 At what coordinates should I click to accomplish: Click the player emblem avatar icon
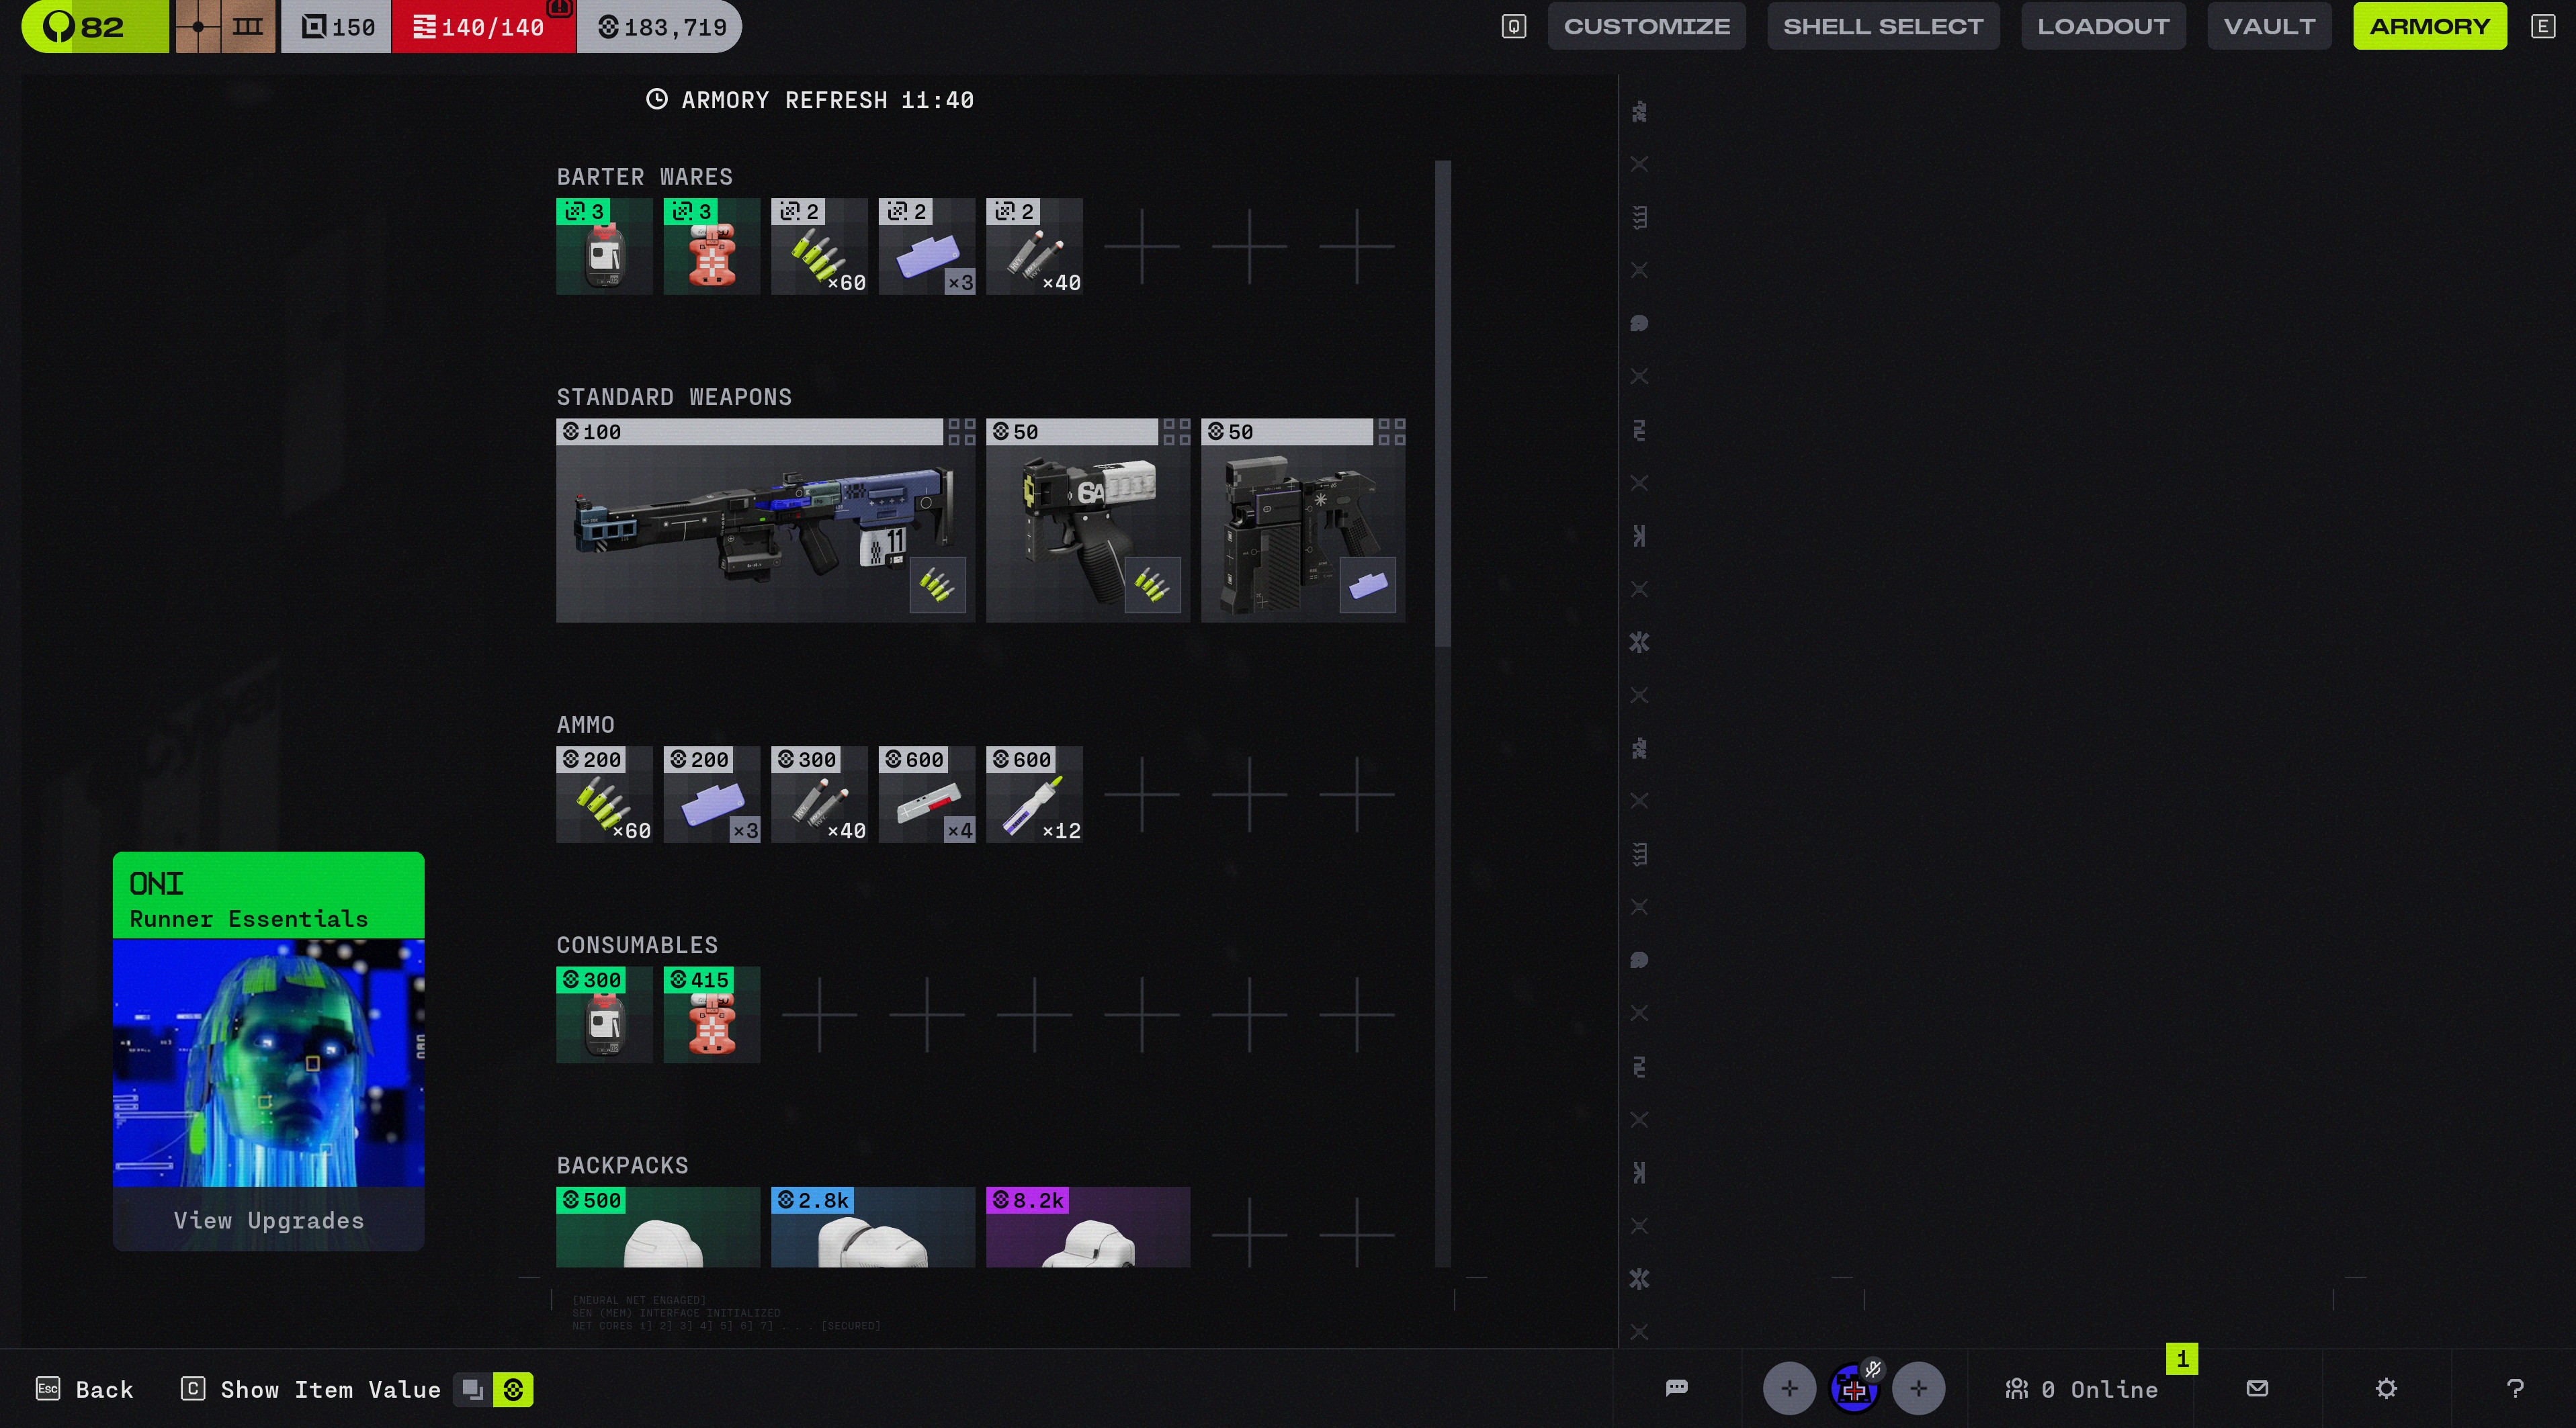[x=1853, y=1390]
